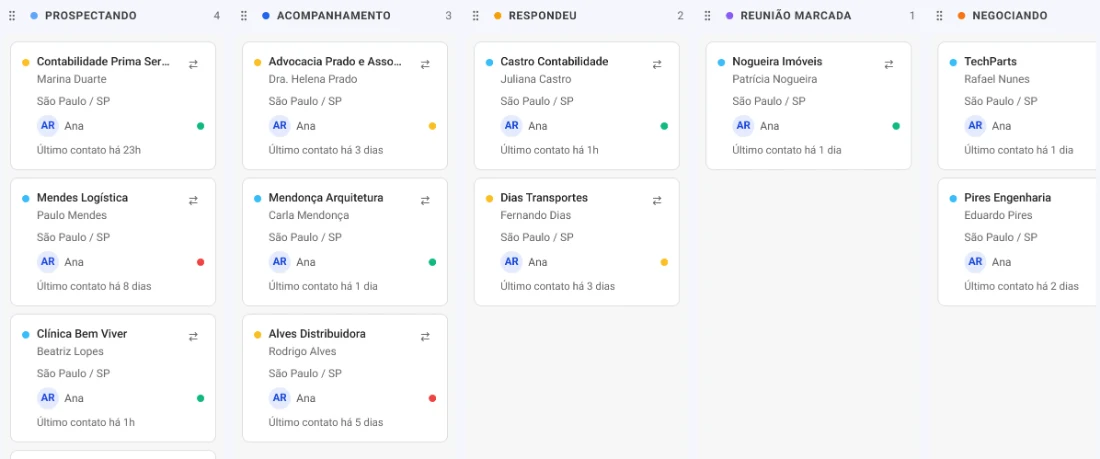1100x459 pixels.
Task: Open the Mendes Logística card title
Action: (82, 198)
